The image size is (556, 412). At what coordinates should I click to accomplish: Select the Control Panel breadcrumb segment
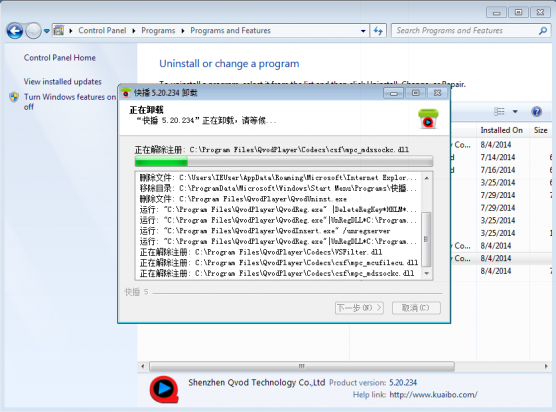tap(102, 30)
